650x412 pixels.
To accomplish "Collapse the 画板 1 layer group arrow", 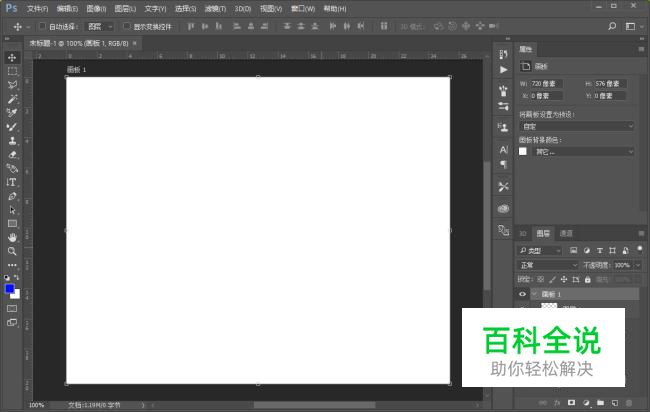I will click(x=535, y=294).
